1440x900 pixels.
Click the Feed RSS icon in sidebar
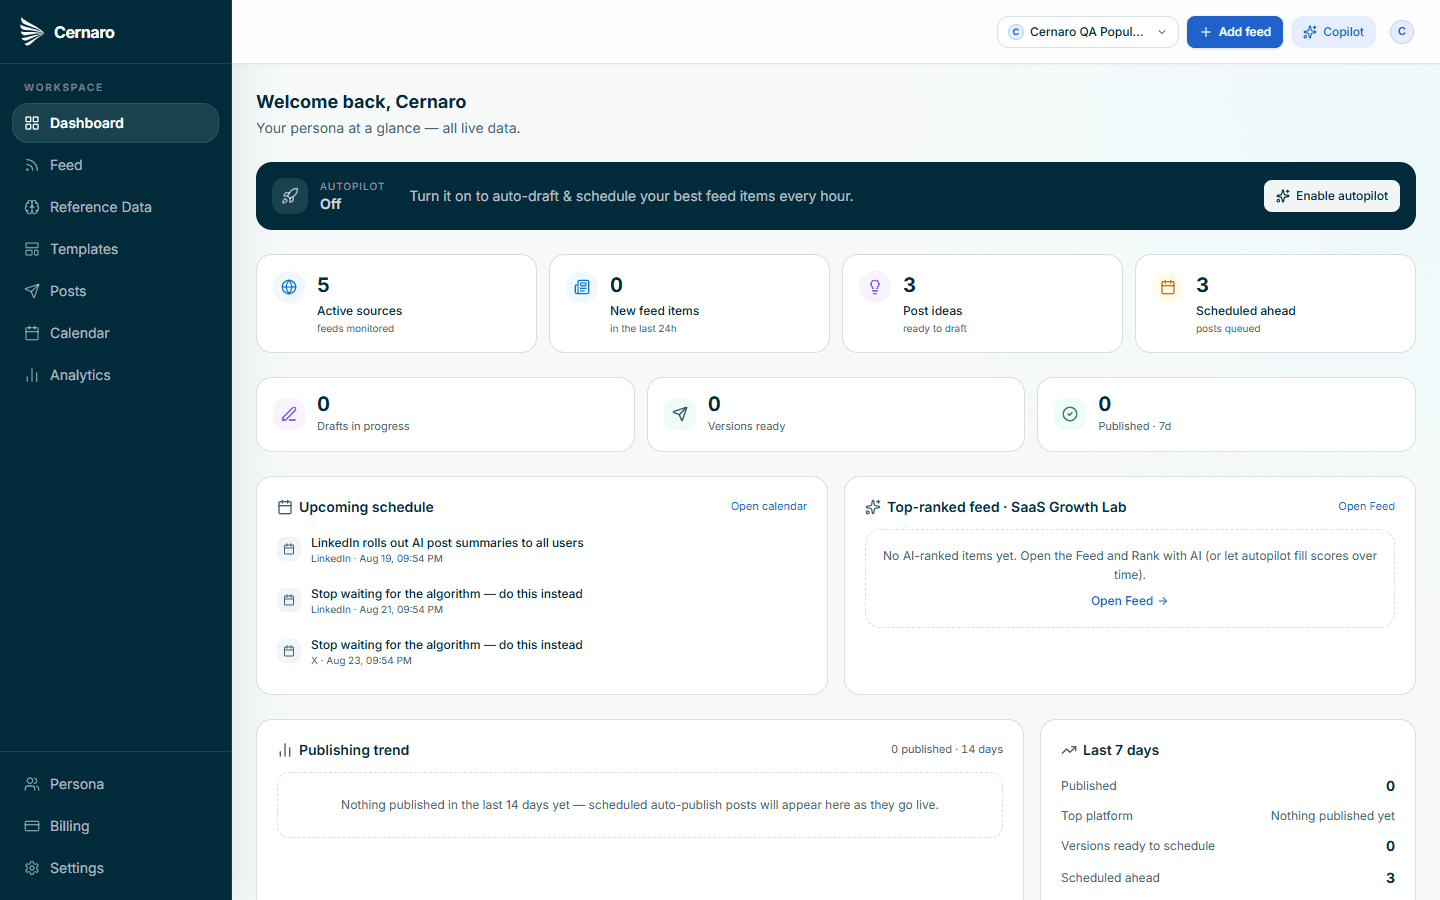tap(32, 165)
